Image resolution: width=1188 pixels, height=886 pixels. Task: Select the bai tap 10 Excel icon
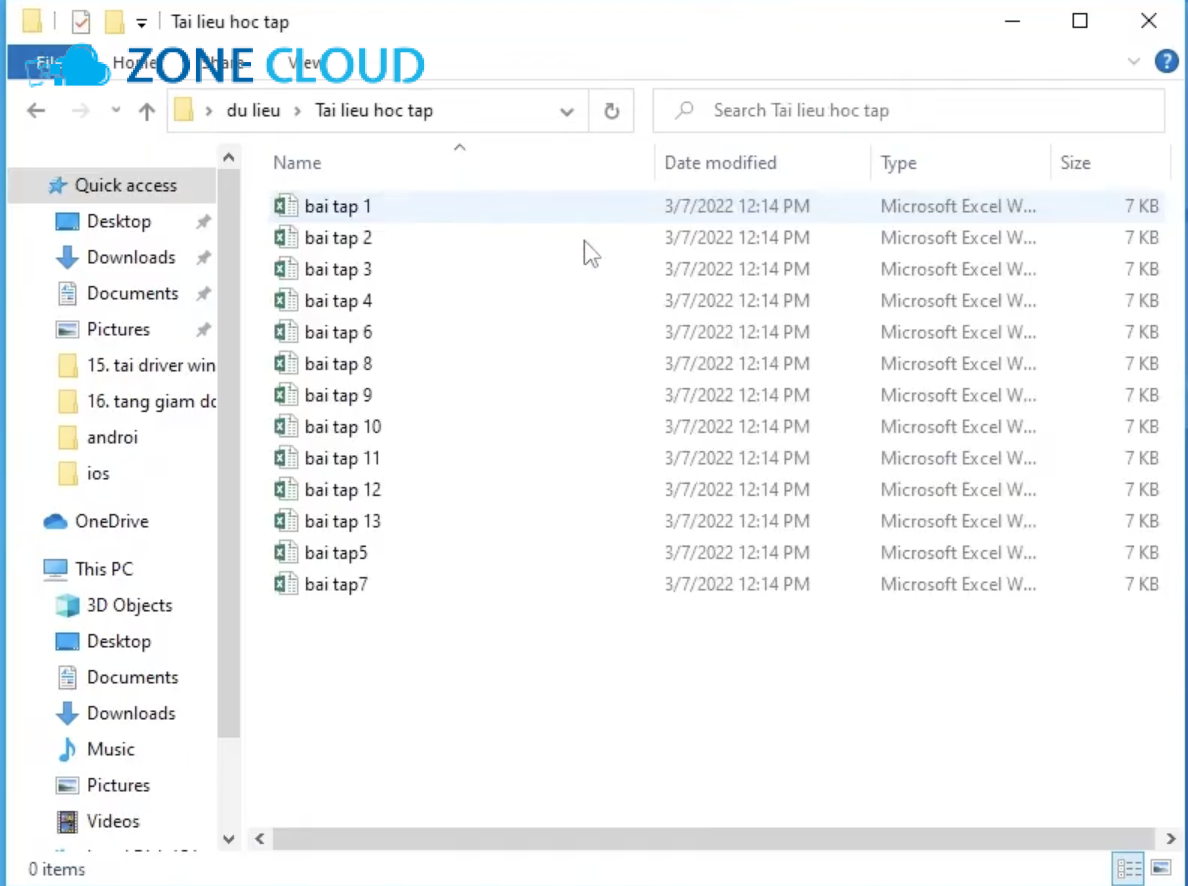pyautogui.click(x=286, y=427)
